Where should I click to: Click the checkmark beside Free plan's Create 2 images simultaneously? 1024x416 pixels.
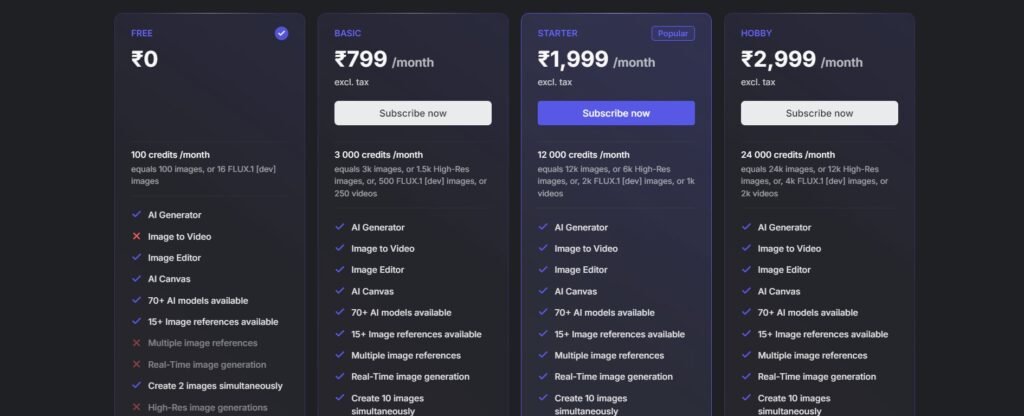136,386
